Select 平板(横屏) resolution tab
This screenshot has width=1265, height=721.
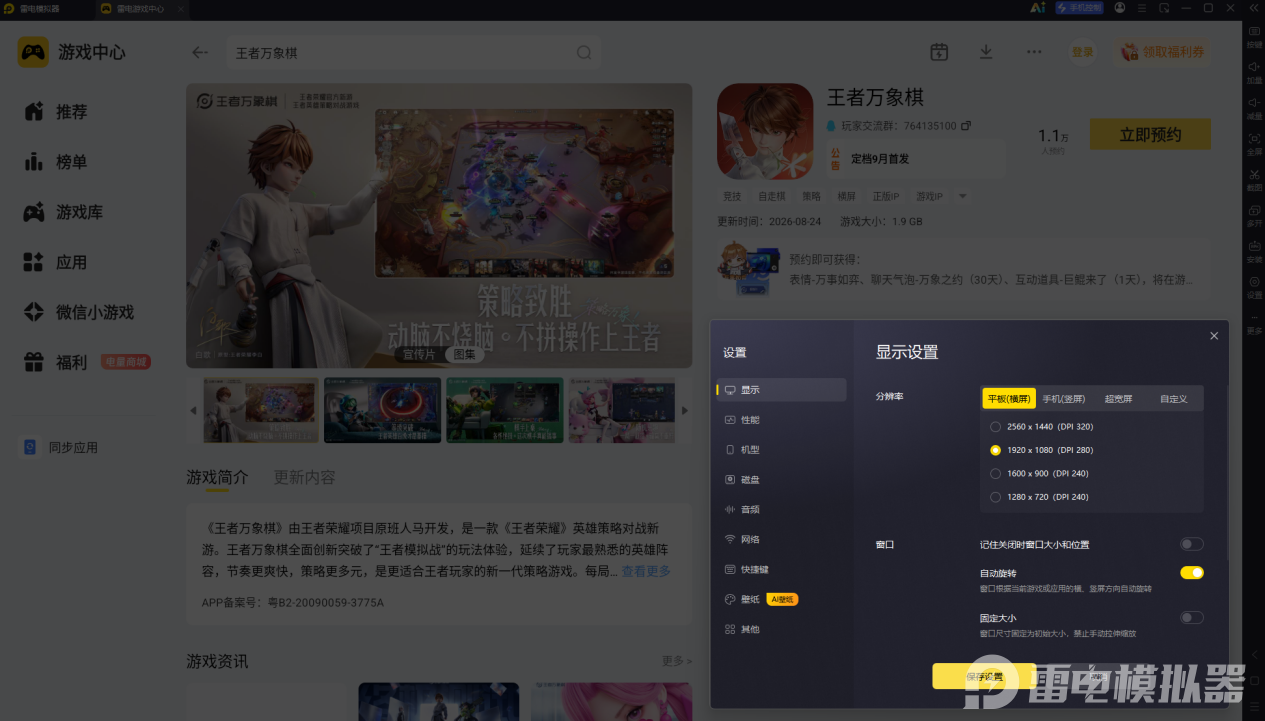1009,398
